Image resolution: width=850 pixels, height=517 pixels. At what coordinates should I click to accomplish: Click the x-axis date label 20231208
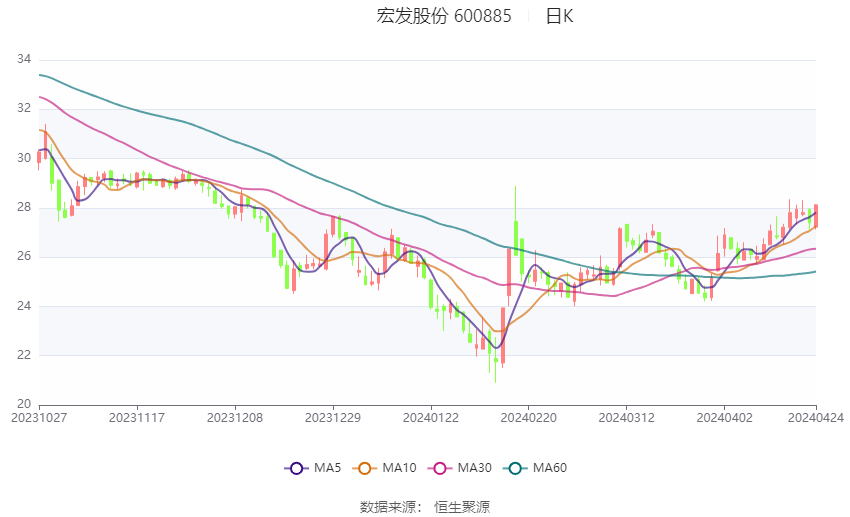pos(235,418)
